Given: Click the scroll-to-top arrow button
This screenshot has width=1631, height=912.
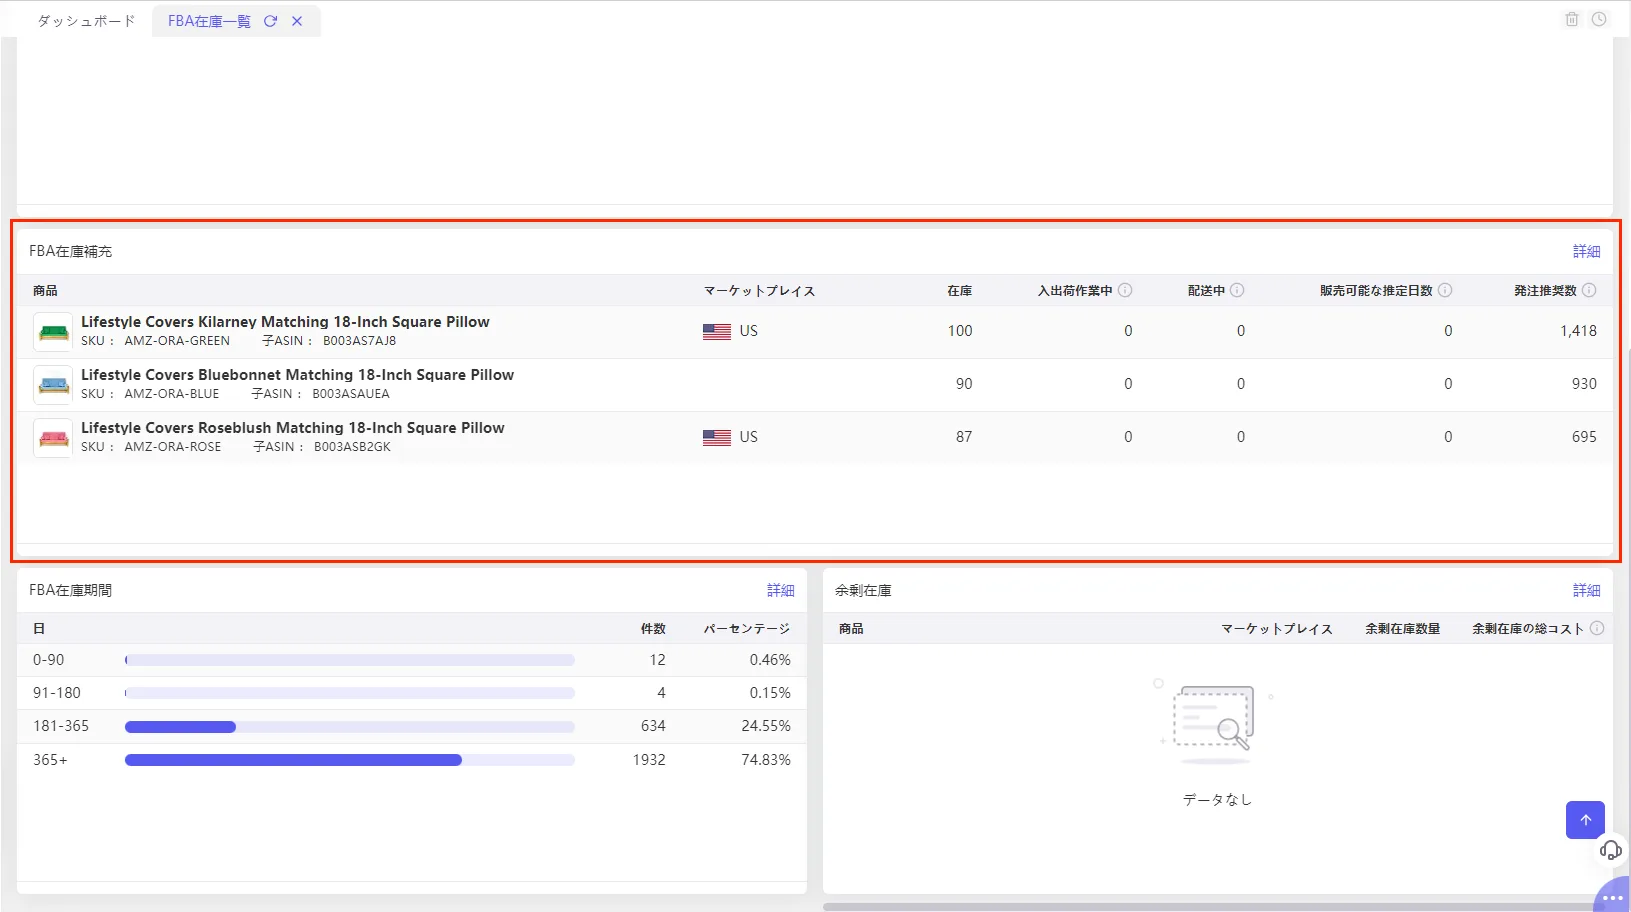Looking at the screenshot, I should point(1585,820).
